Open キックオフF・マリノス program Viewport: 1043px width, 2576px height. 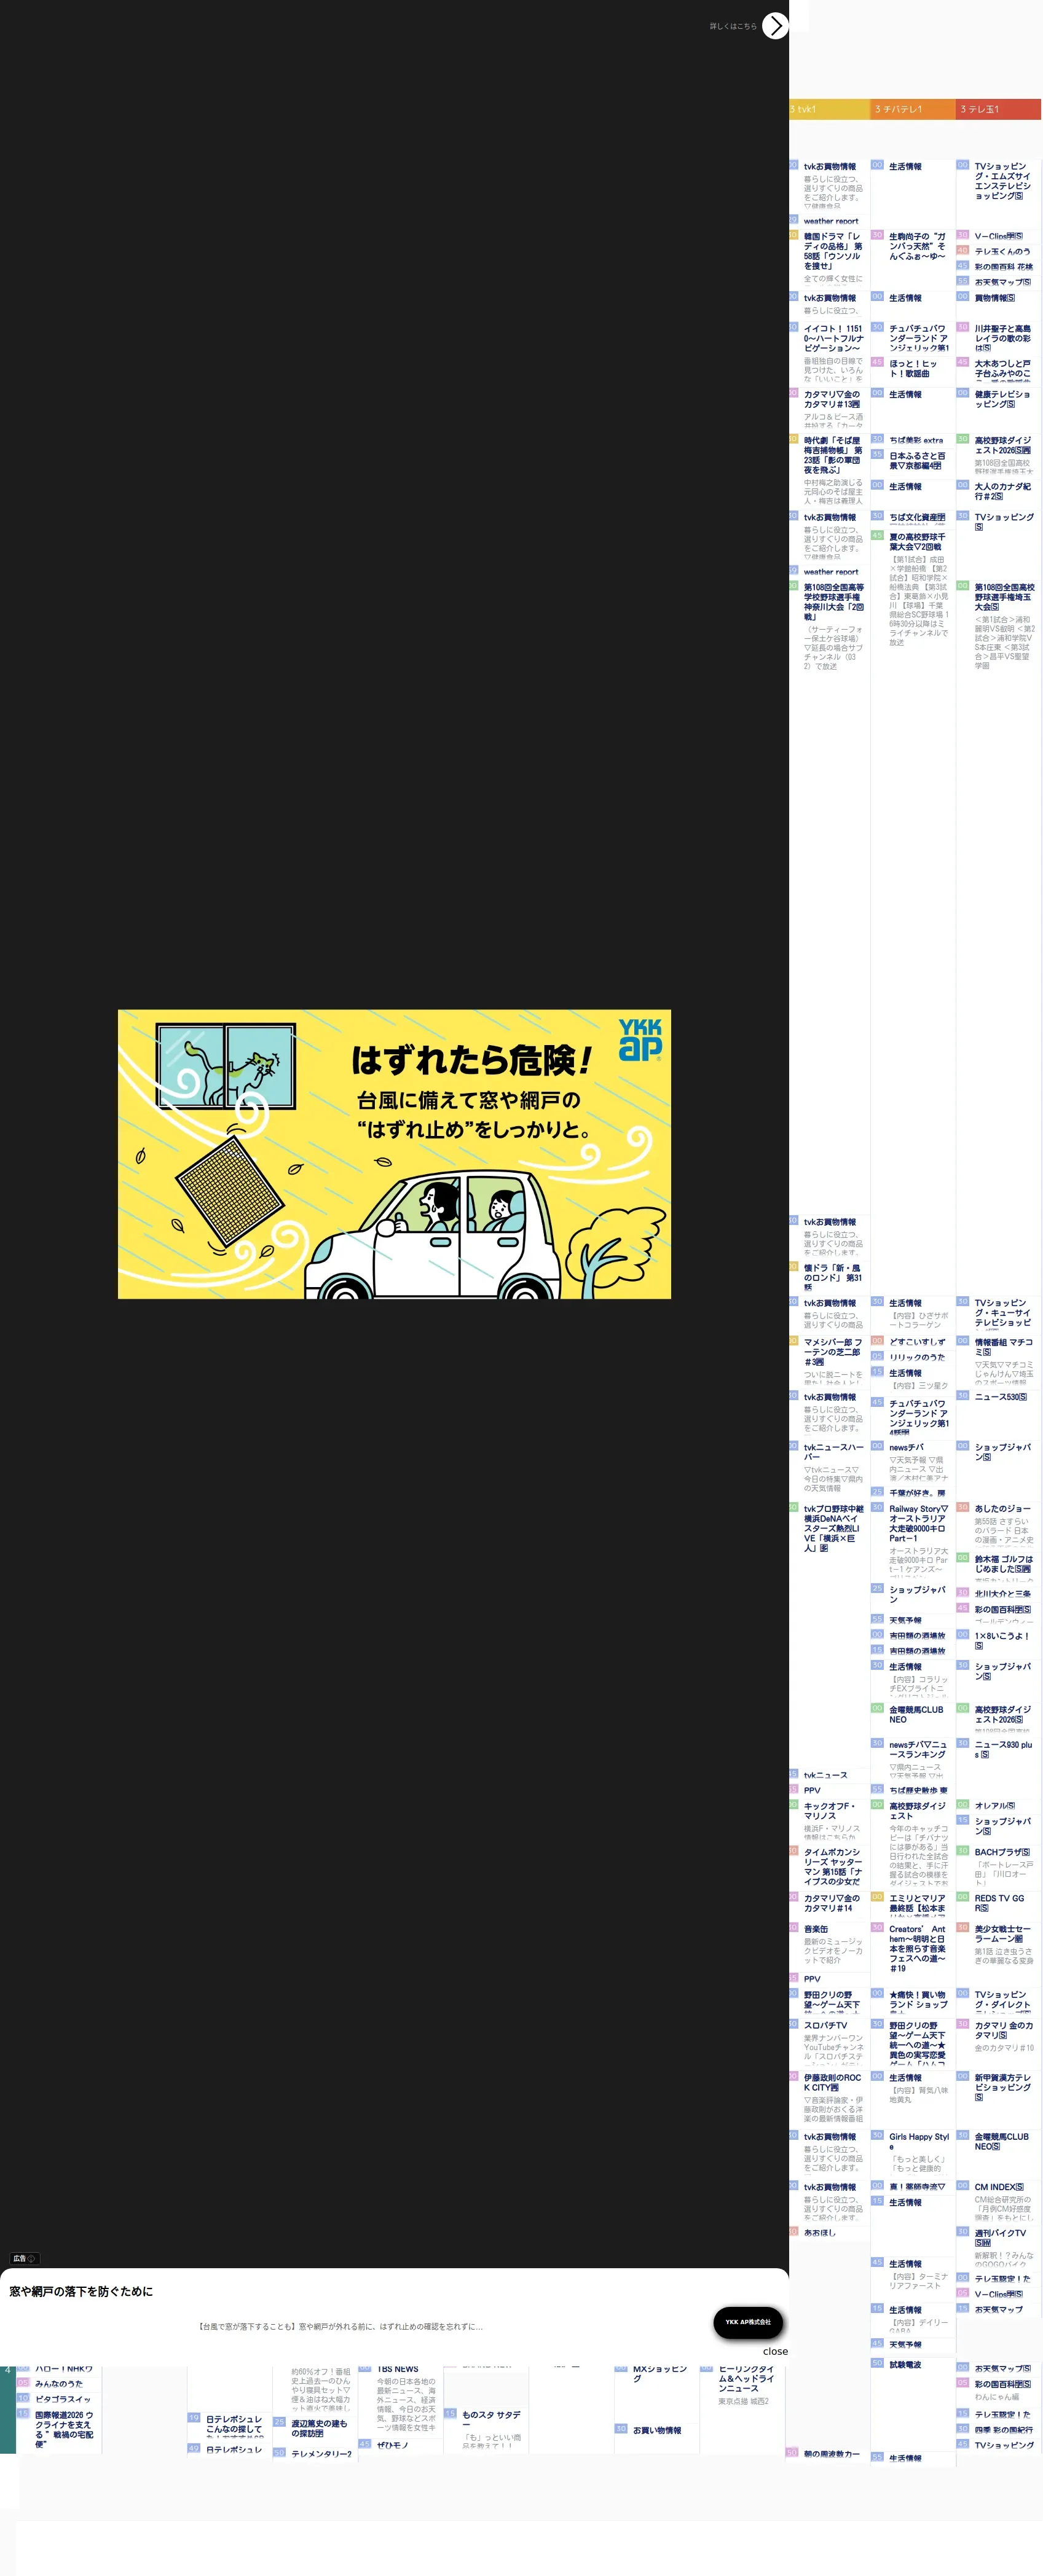pyautogui.click(x=830, y=1810)
